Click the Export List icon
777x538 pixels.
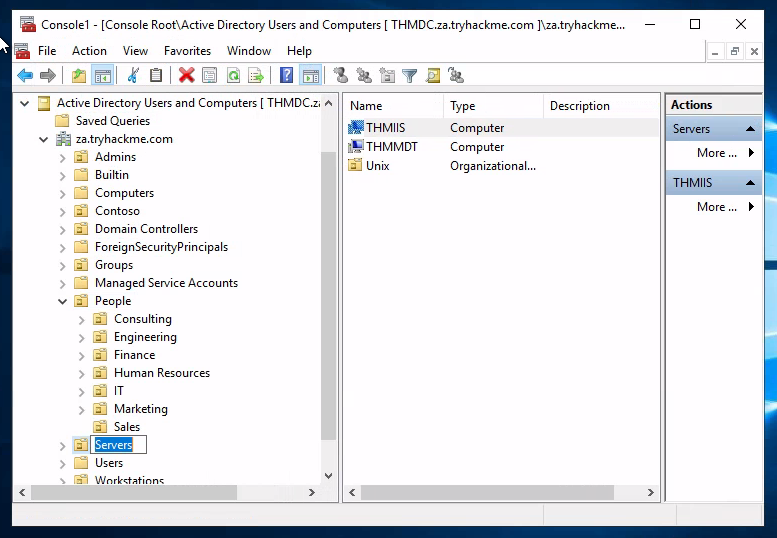pos(256,76)
